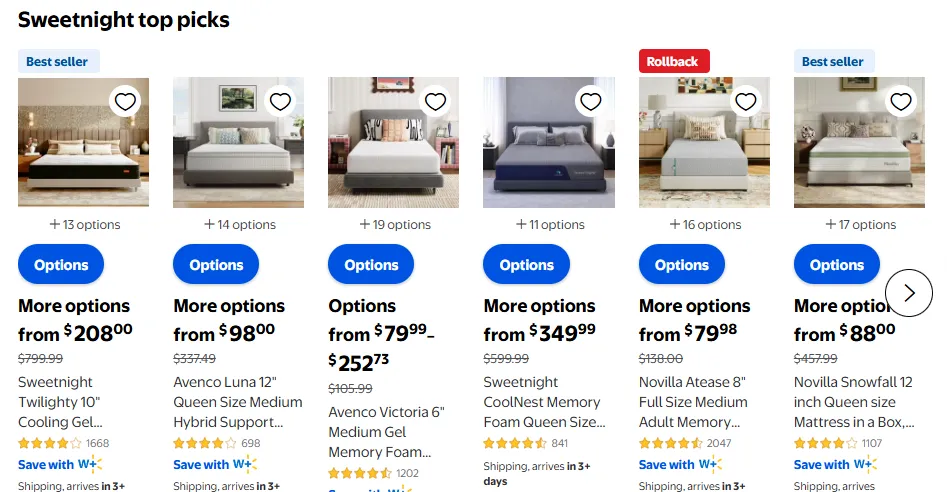Open Options for Sweetnight Twilighty mattress
Image resolution: width=947 pixels, height=492 pixels.
pos(61,265)
